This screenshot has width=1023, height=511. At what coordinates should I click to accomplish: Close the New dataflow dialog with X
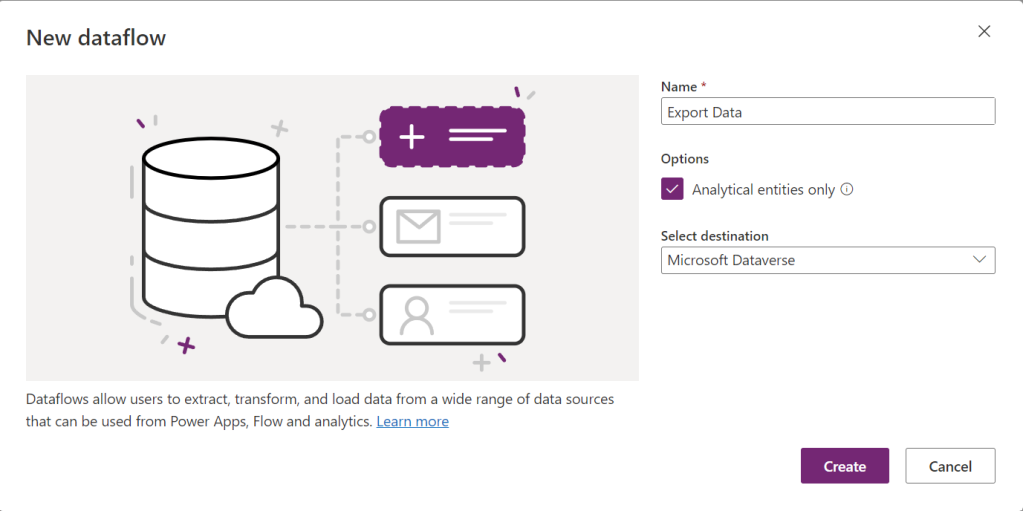(984, 31)
